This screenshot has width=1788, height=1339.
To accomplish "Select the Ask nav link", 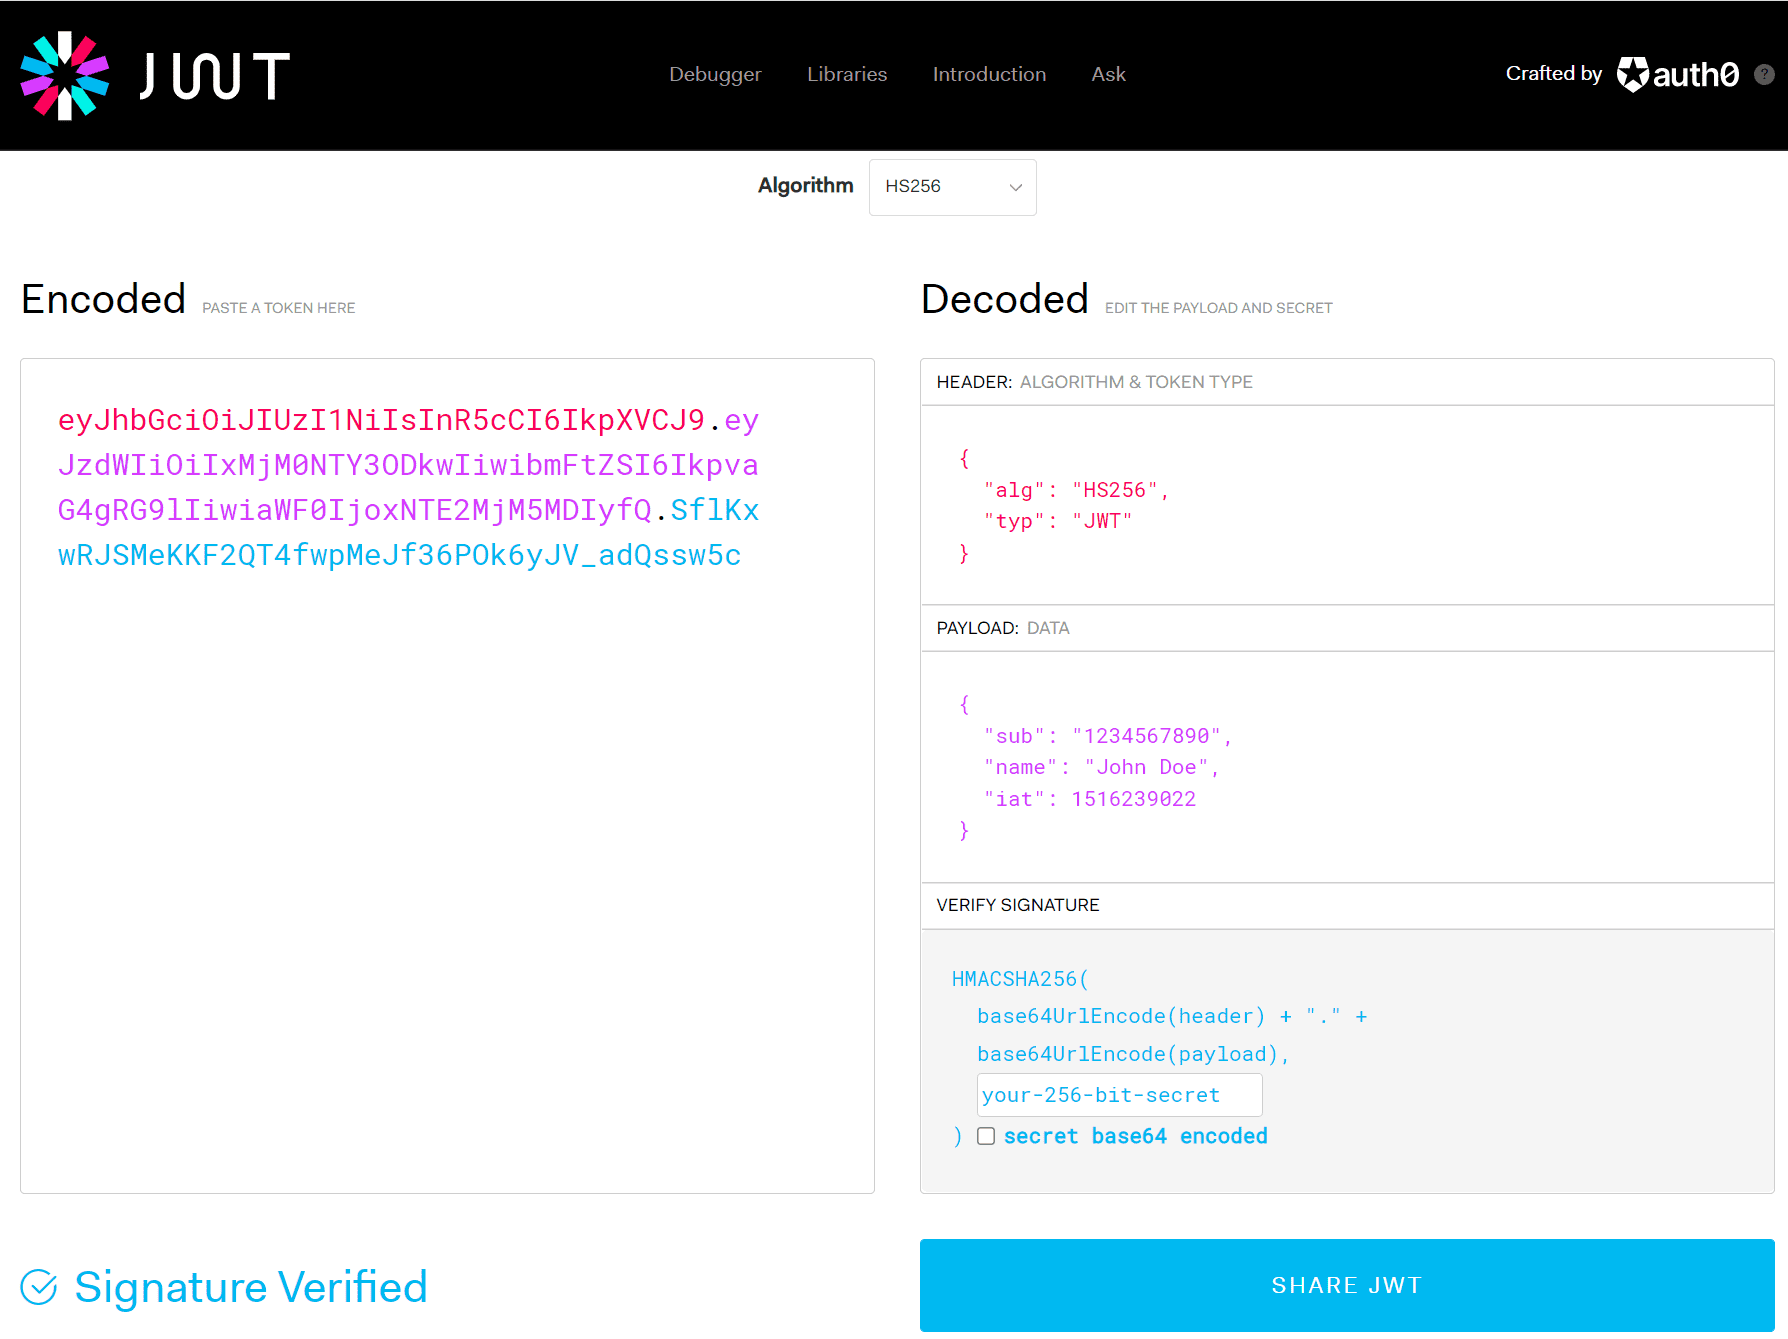I will 1108,74.
